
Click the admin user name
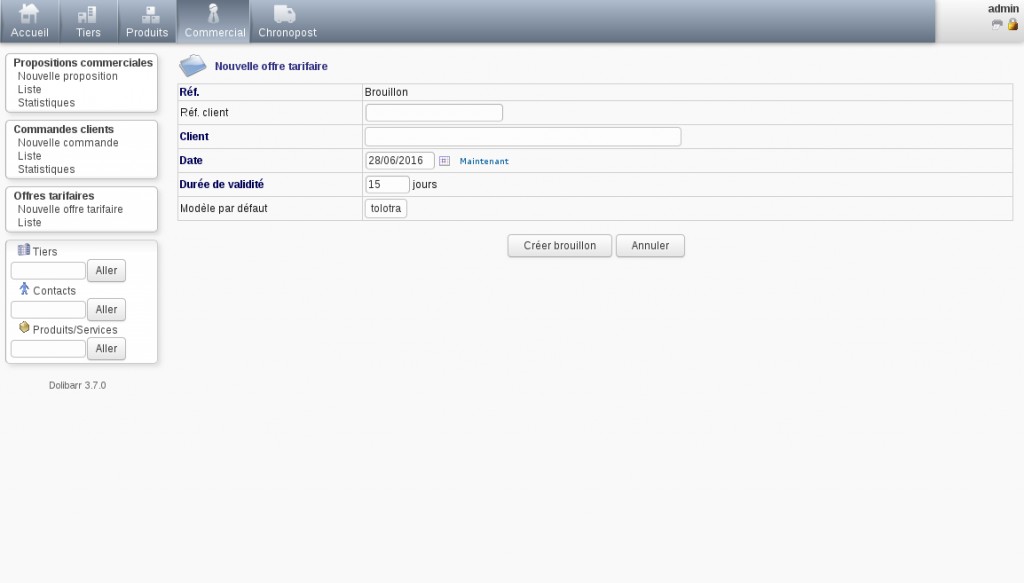(x=1002, y=8)
